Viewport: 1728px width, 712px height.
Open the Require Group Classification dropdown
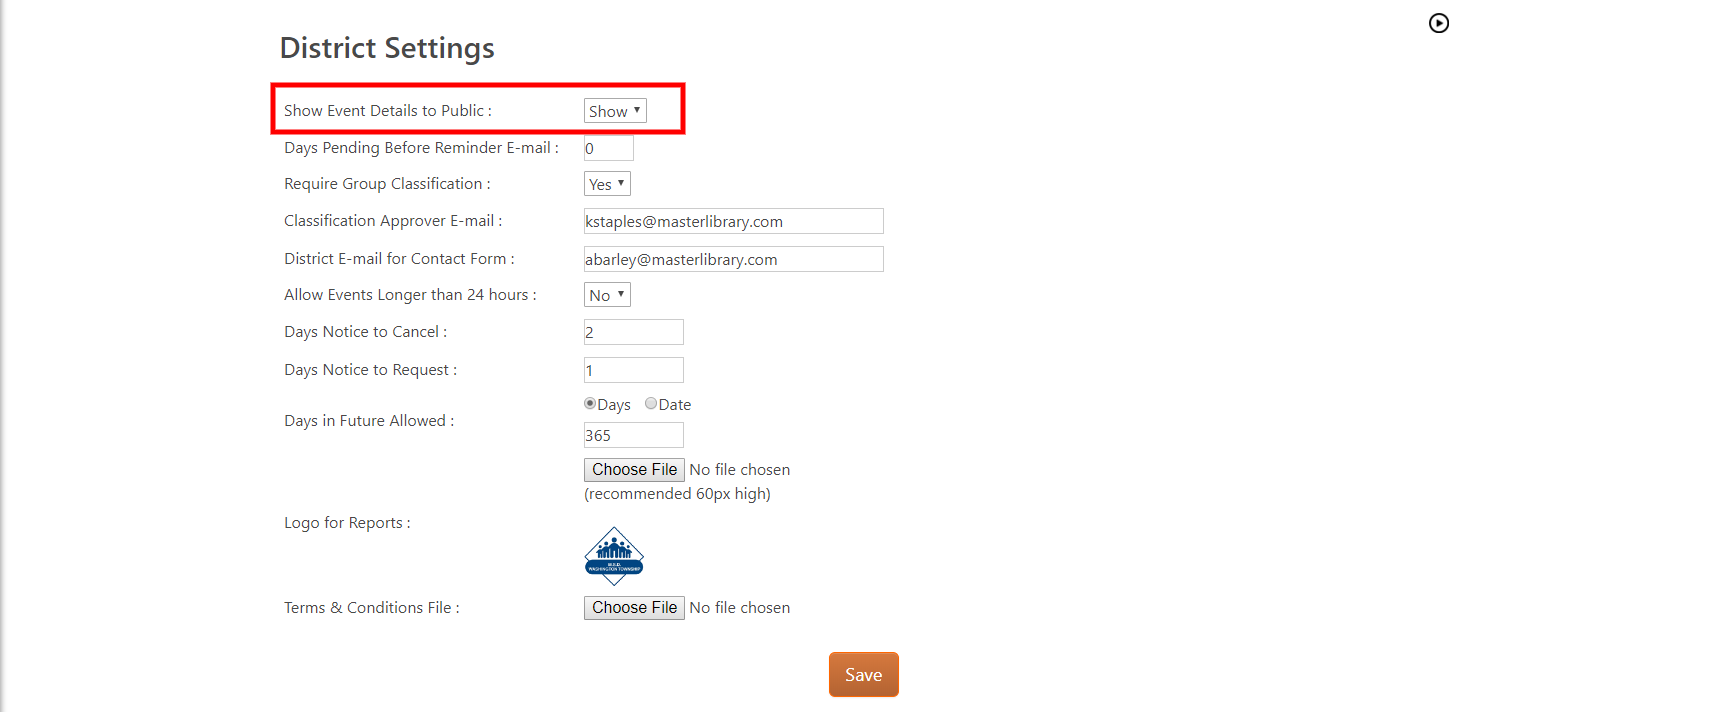pyautogui.click(x=607, y=184)
